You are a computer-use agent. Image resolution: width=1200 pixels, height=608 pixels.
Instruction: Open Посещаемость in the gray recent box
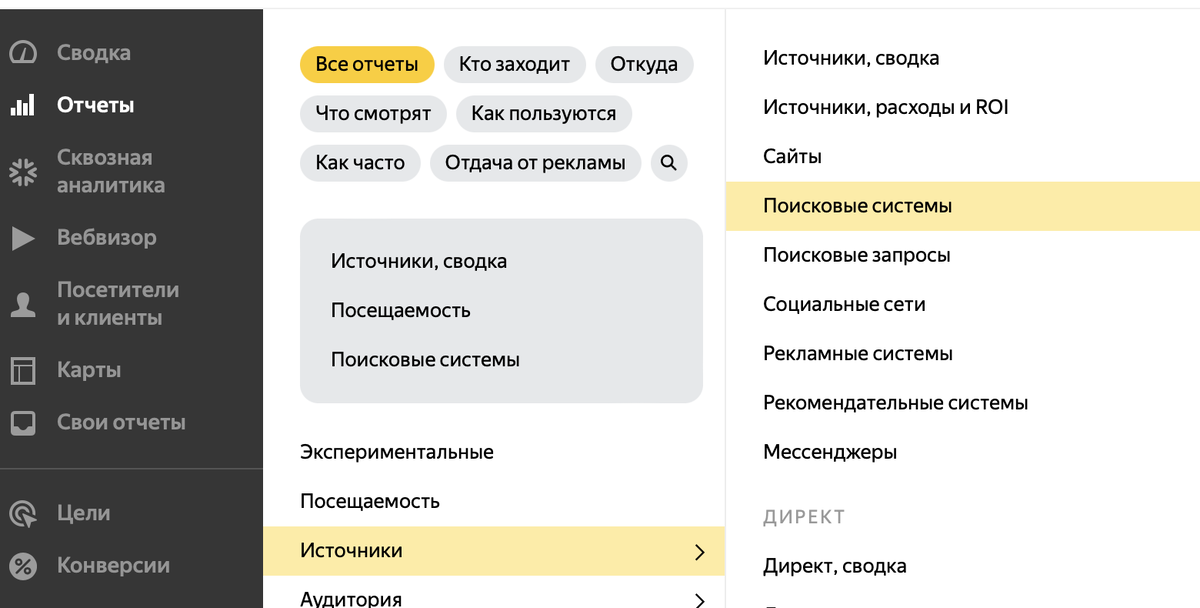(400, 311)
